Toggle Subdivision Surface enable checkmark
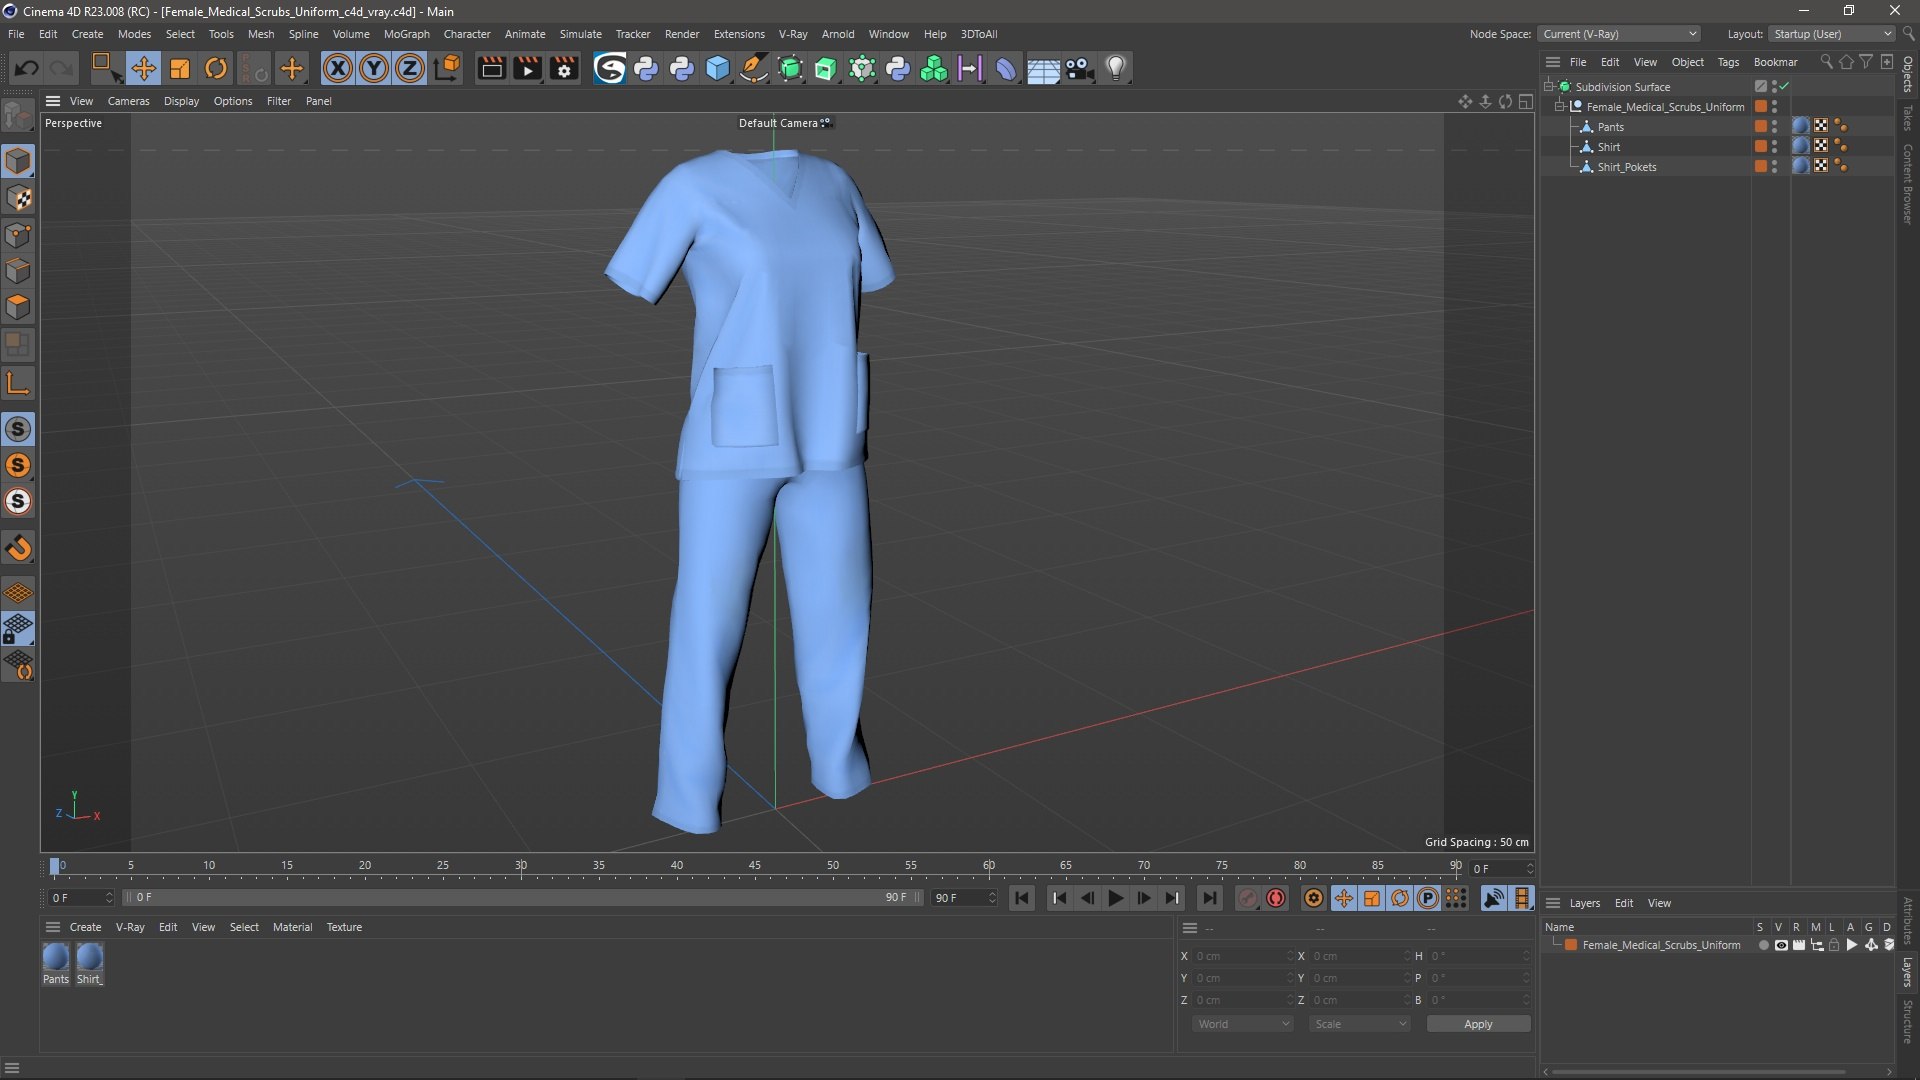 pos(1784,86)
